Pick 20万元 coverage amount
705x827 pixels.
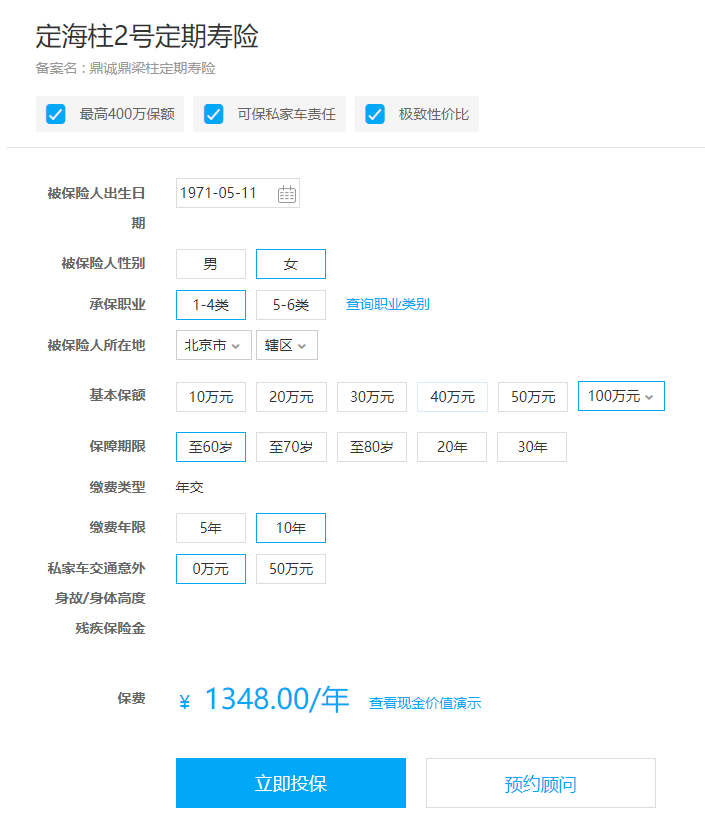292,397
